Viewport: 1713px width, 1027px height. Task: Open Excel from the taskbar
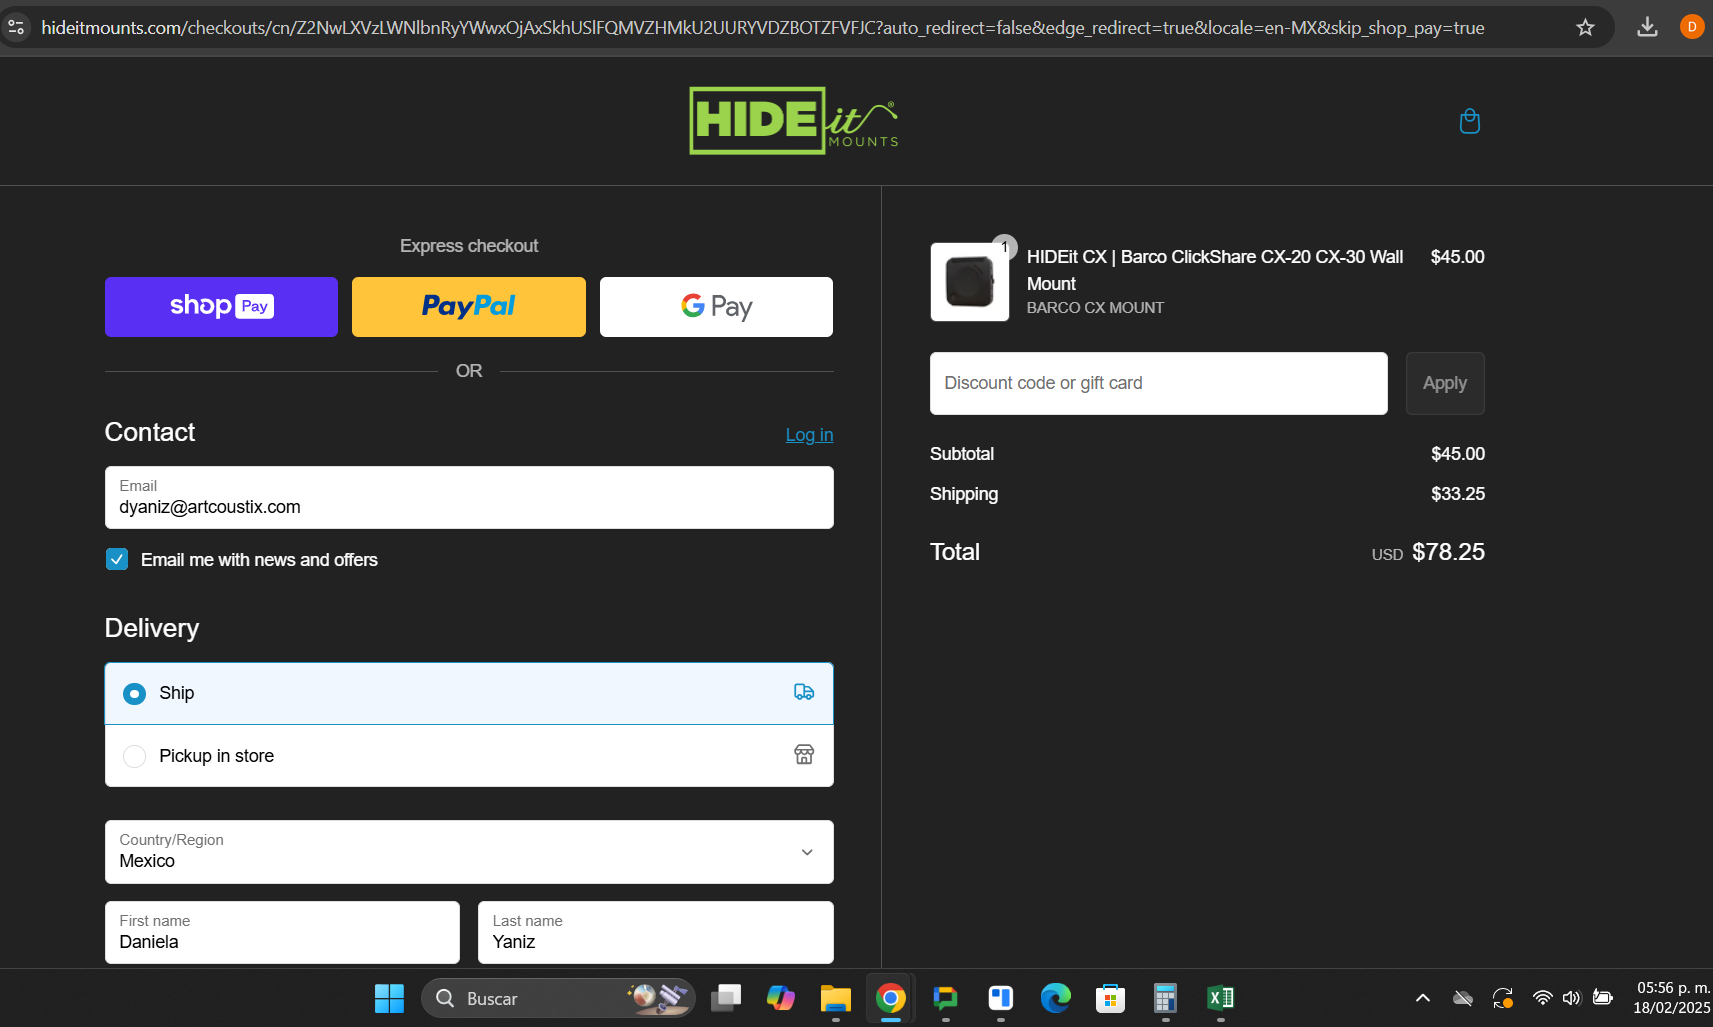click(x=1221, y=998)
